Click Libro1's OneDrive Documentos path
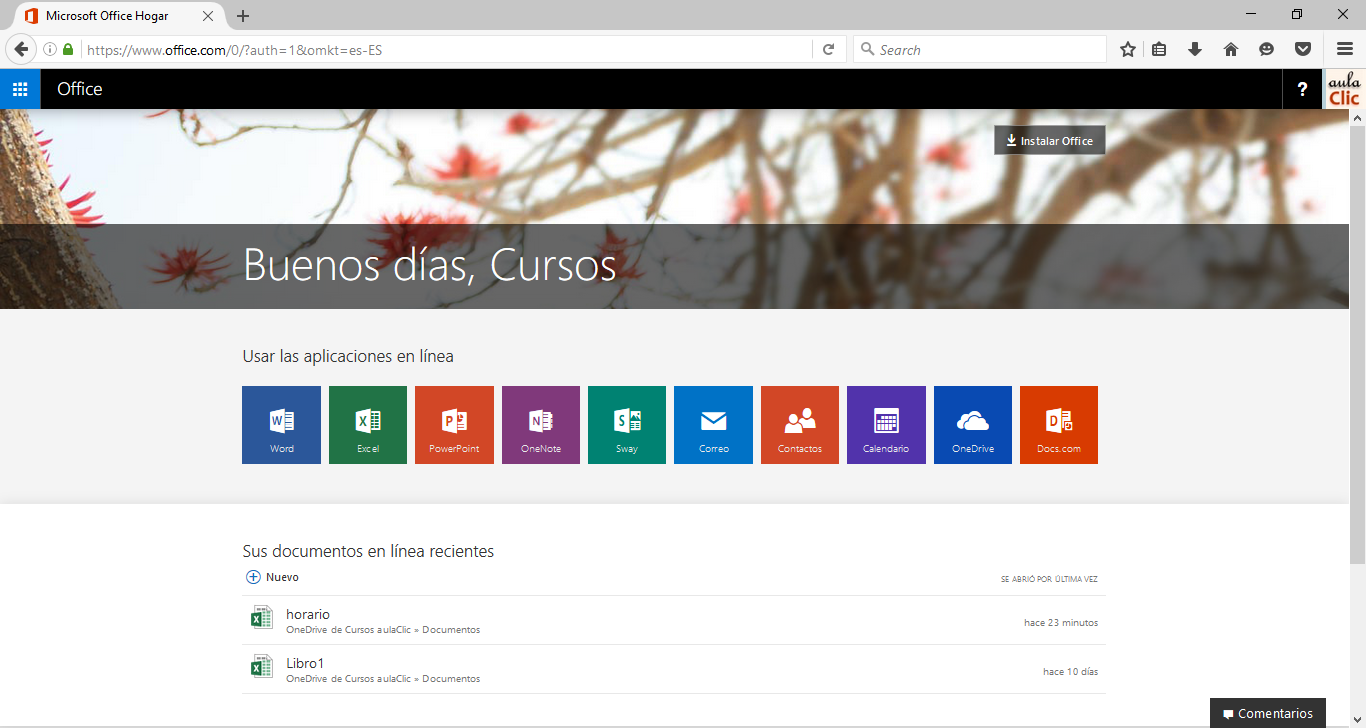The width and height of the screenshot is (1366, 728). [383, 680]
